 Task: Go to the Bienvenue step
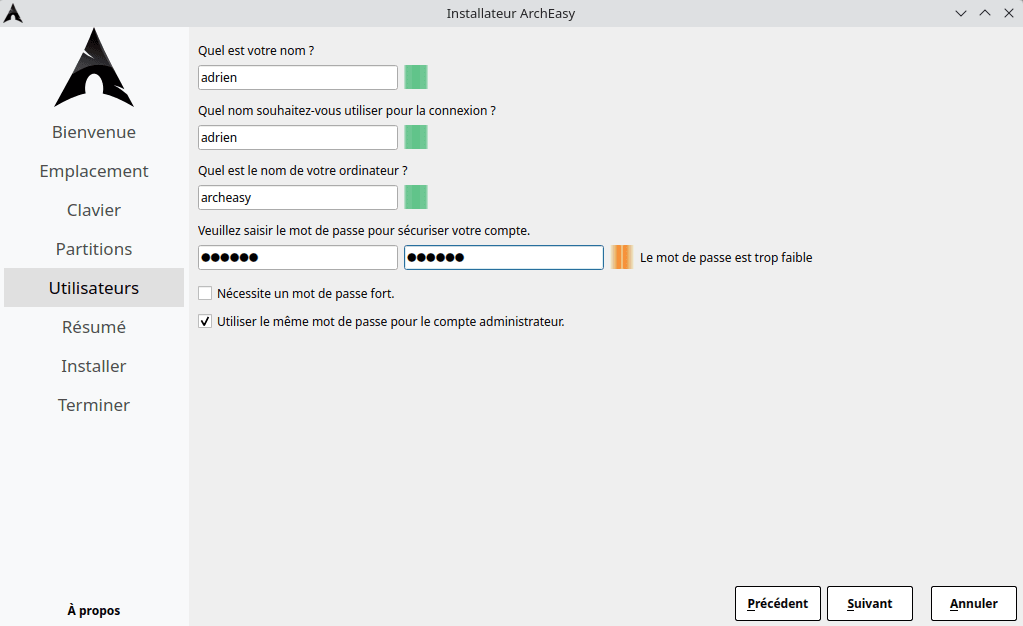pos(94,132)
